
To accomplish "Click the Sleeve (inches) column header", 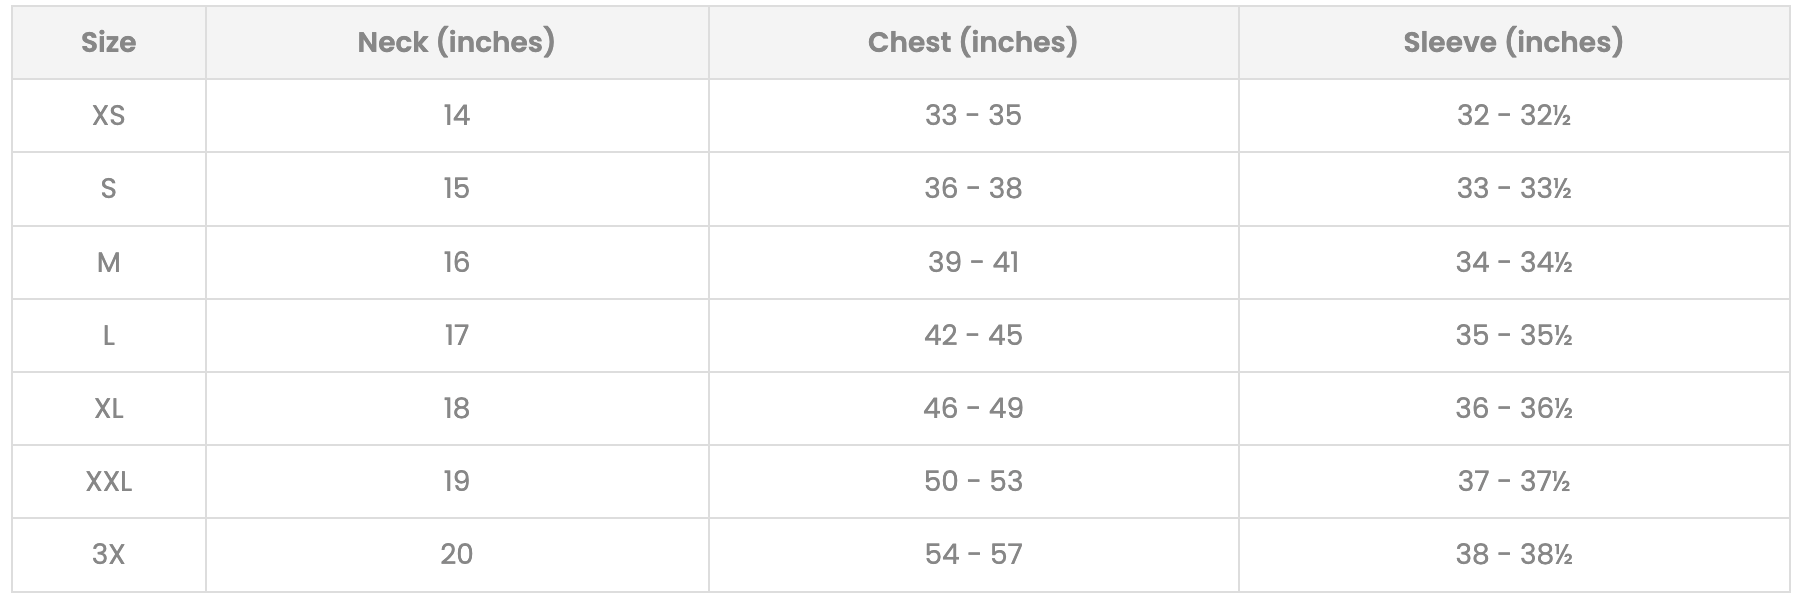I will pyautogui.click(x=1513, y=42).
